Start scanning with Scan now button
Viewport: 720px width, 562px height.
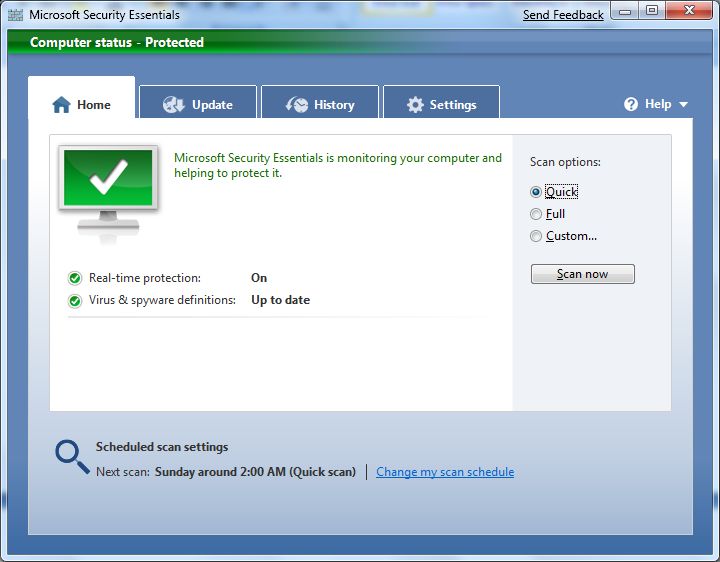[x=583, y=274]
